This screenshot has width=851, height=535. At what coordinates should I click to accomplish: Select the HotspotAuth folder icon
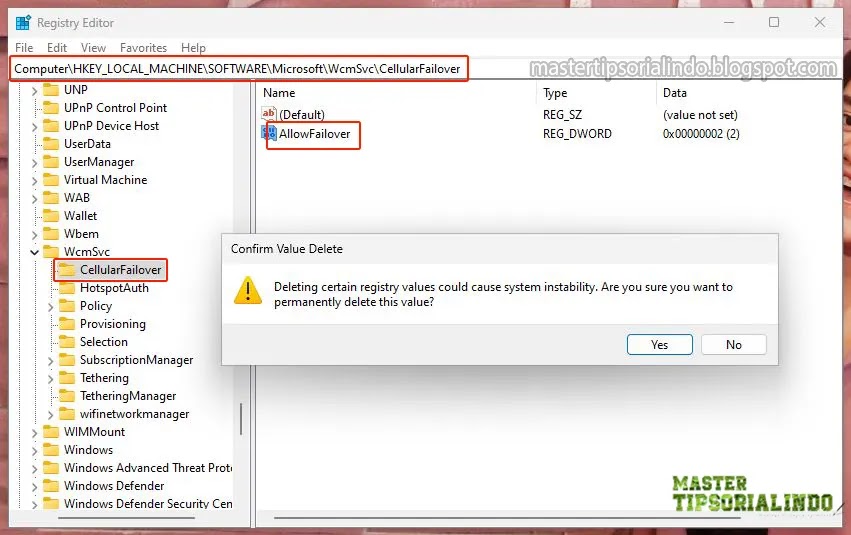pyautogui.click(x=67, y=288)
